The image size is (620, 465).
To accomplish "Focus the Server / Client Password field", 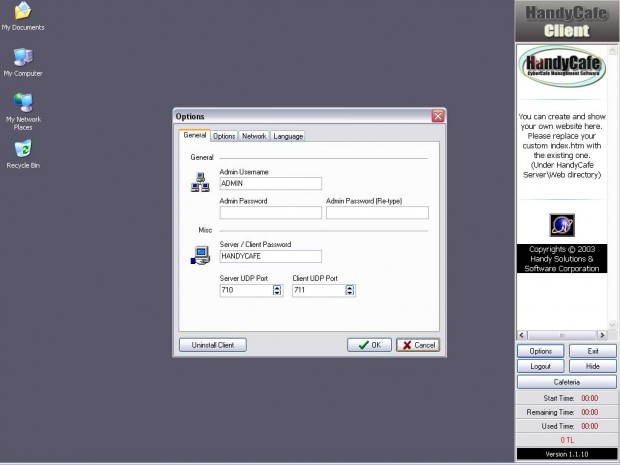I will 270,256.
